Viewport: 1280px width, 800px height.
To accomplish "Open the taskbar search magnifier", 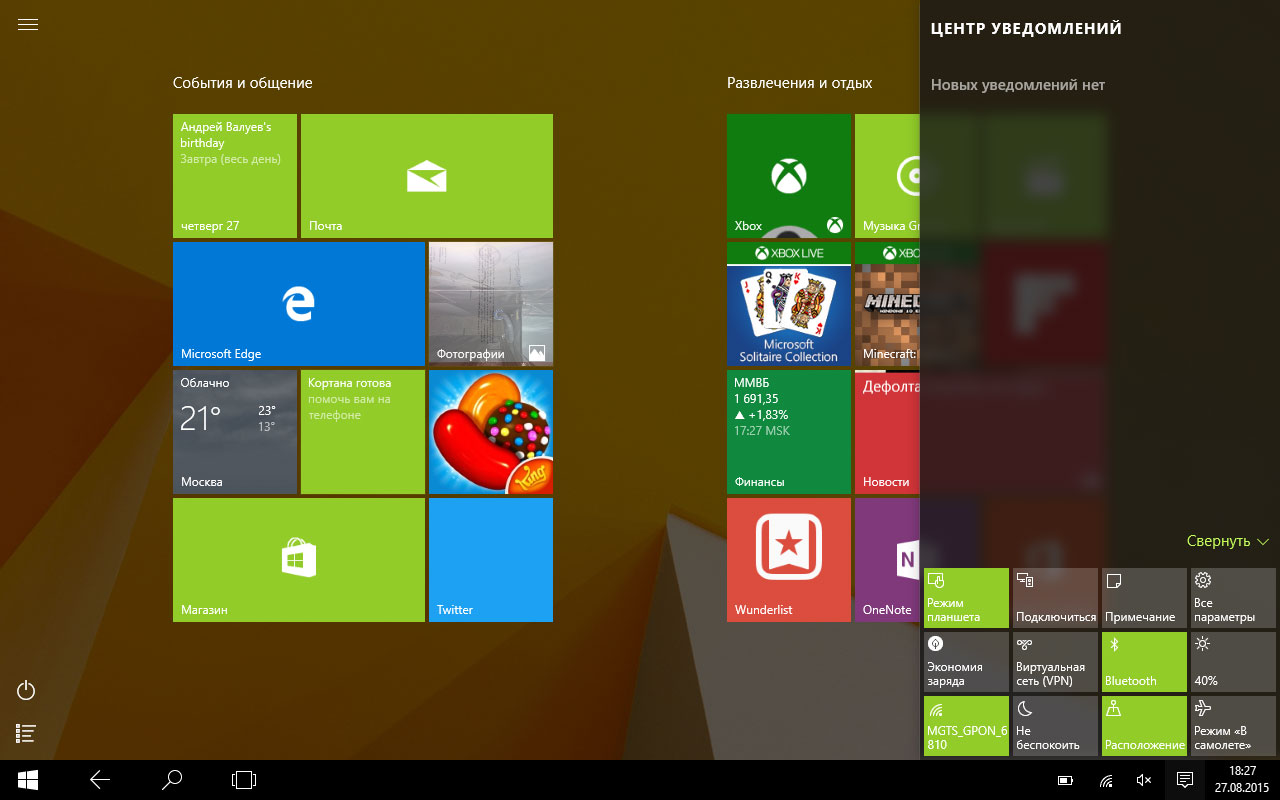I will (x=172, y=780).
